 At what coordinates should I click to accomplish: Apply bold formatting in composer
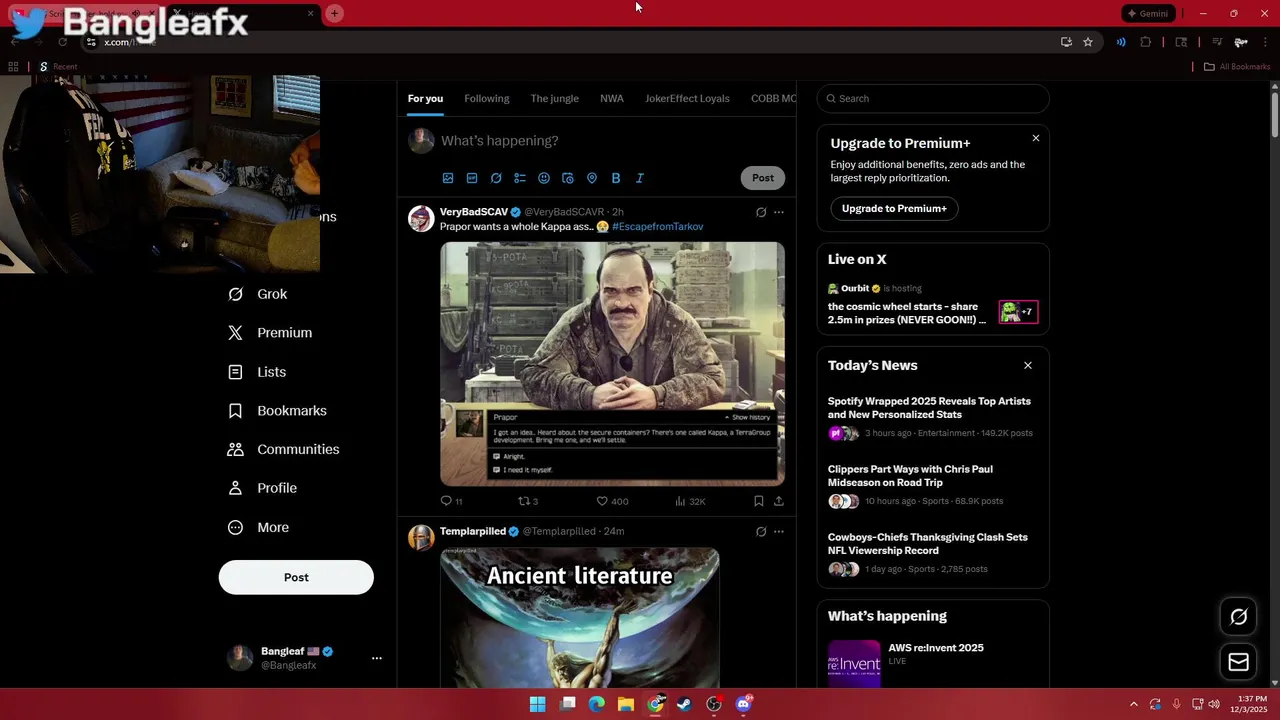coord(616,178)
